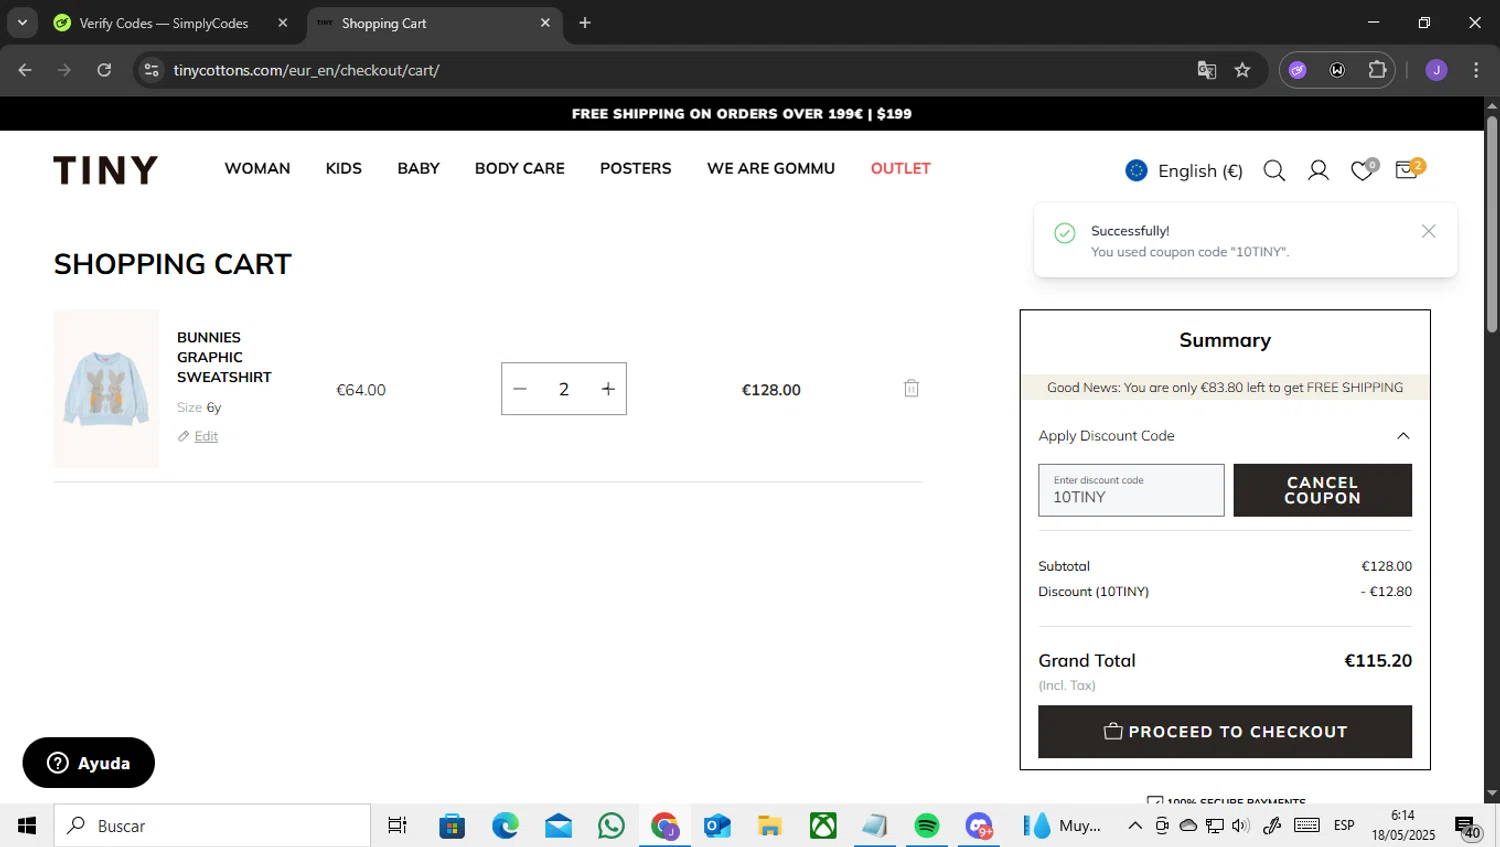Open the English (€) language selector
Screen dimensions: 1500x847
[1184, 171]
